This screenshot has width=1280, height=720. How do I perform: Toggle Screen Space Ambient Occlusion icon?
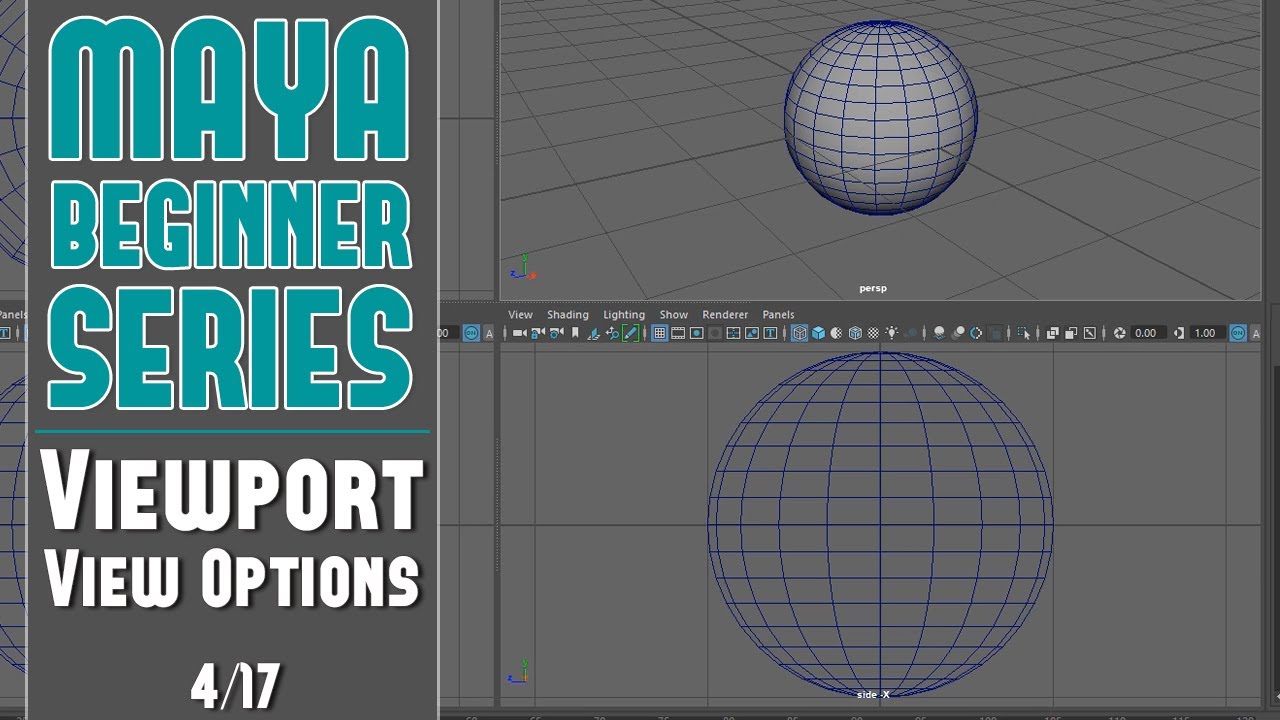(x=939, y=333)
